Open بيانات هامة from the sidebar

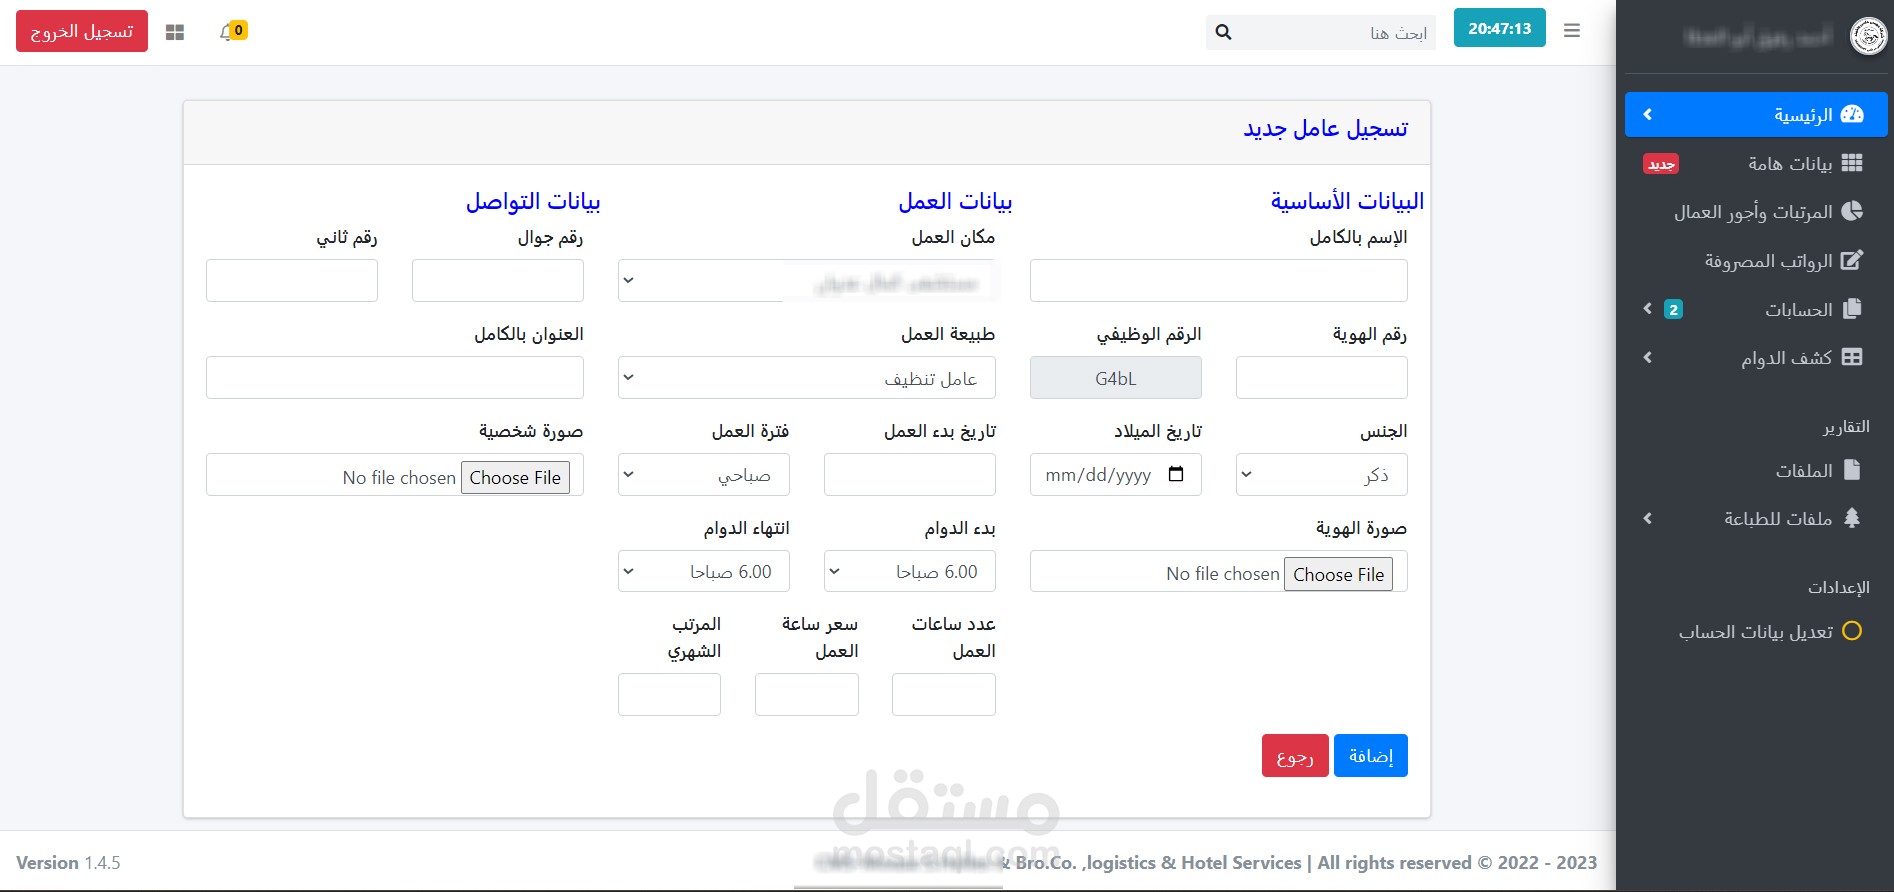1756,163
